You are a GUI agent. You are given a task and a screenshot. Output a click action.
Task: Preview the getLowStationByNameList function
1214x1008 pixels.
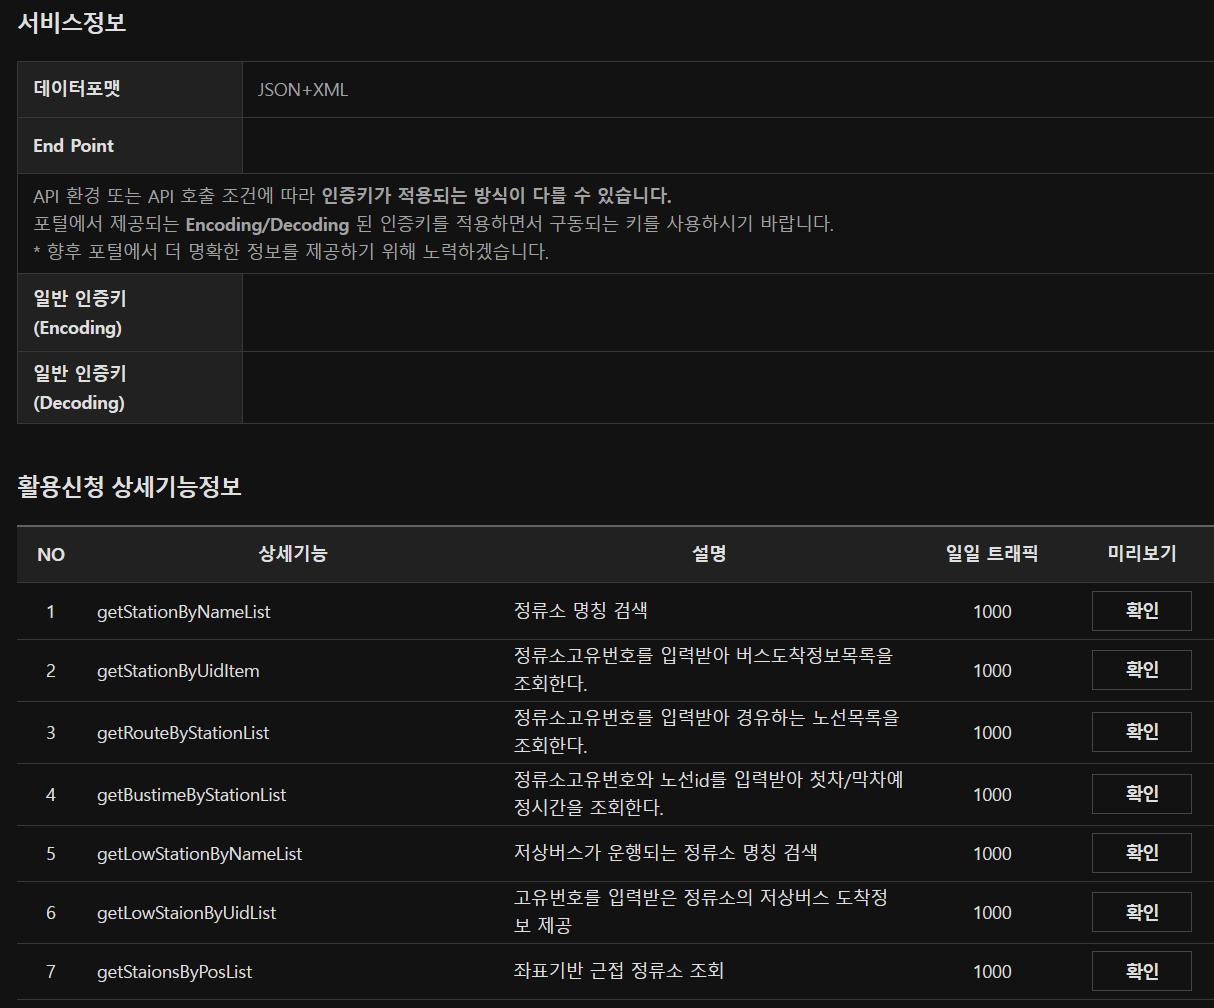tap(1141, 853)
